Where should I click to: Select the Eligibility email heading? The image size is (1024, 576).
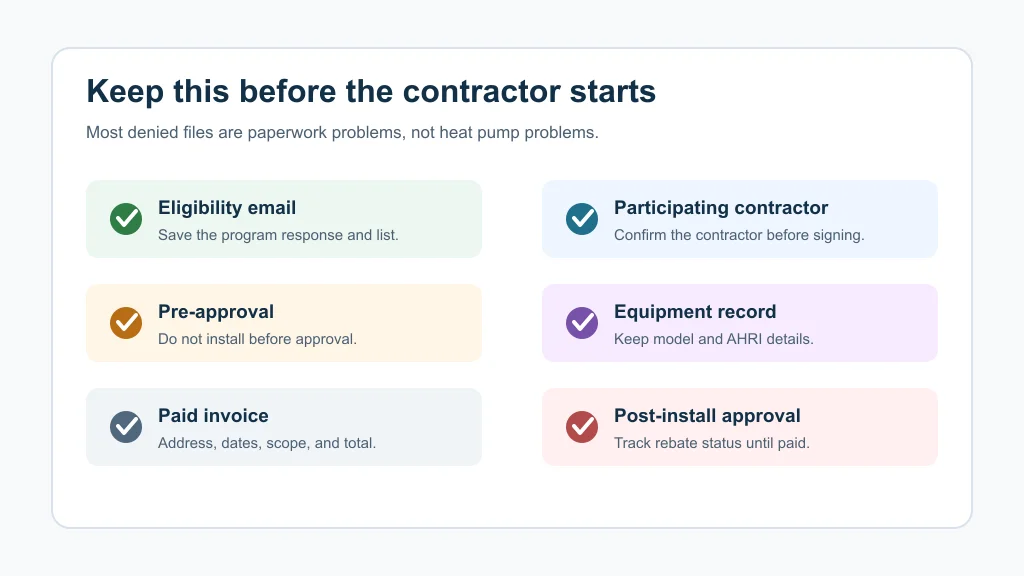[x=227, y=208]
